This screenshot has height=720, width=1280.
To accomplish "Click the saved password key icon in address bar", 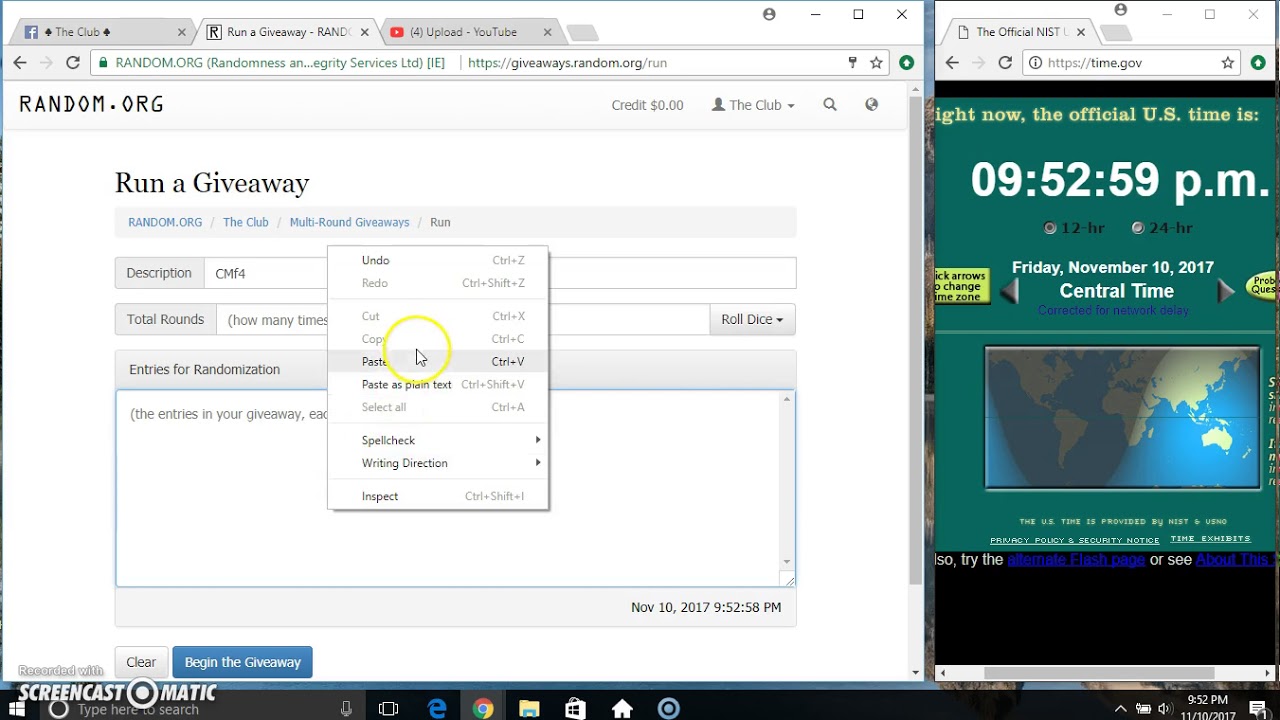I will tap(852, 62).
